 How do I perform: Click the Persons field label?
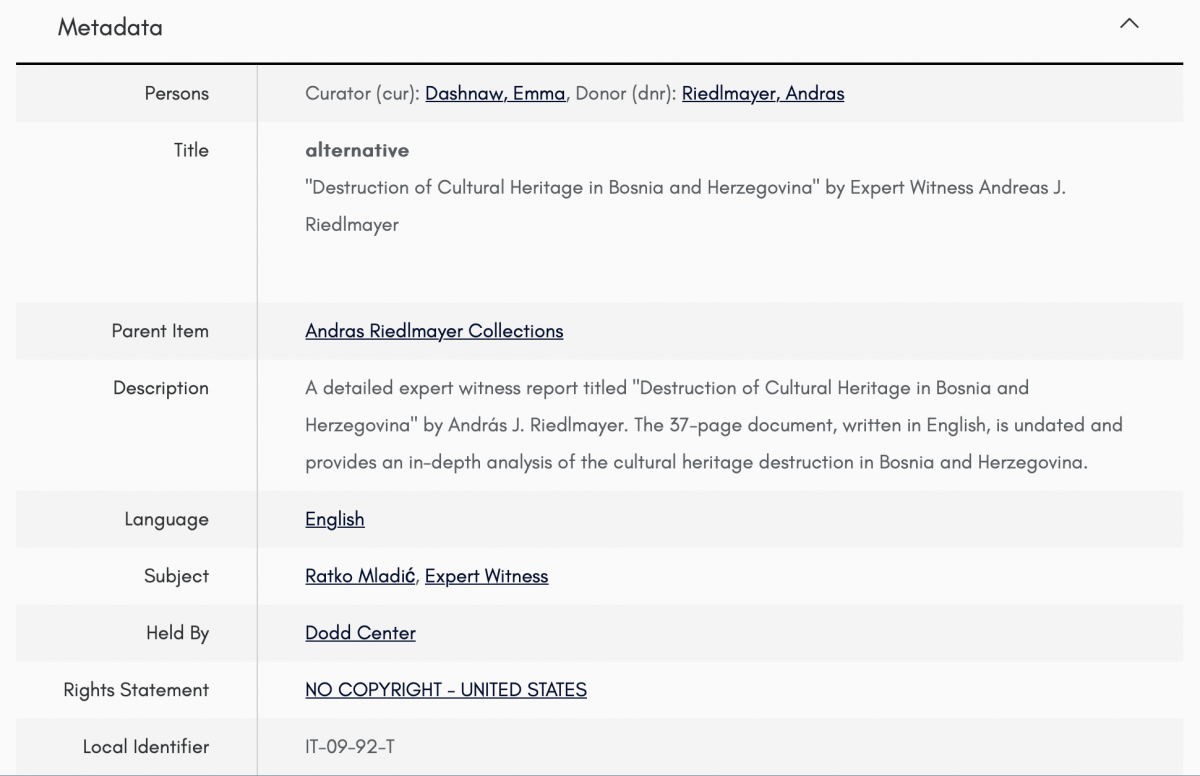pyautogui.click(x=177, y=94)
